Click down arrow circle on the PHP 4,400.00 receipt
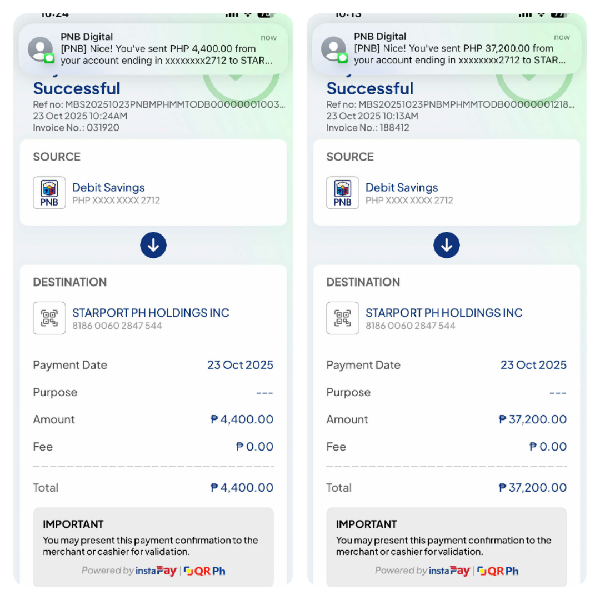Screen dimensions: 600x600 click(x=153, y=245)
